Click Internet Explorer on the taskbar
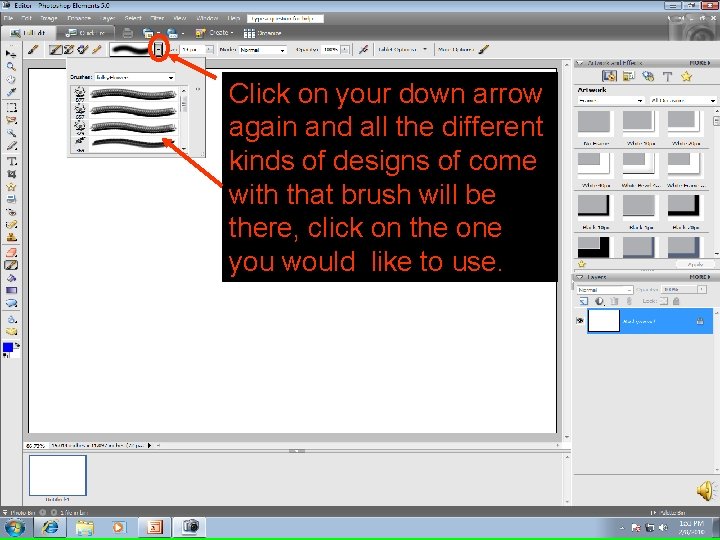Image resolution: width=720 pixels, height=540 pixels. click(51, 527)
